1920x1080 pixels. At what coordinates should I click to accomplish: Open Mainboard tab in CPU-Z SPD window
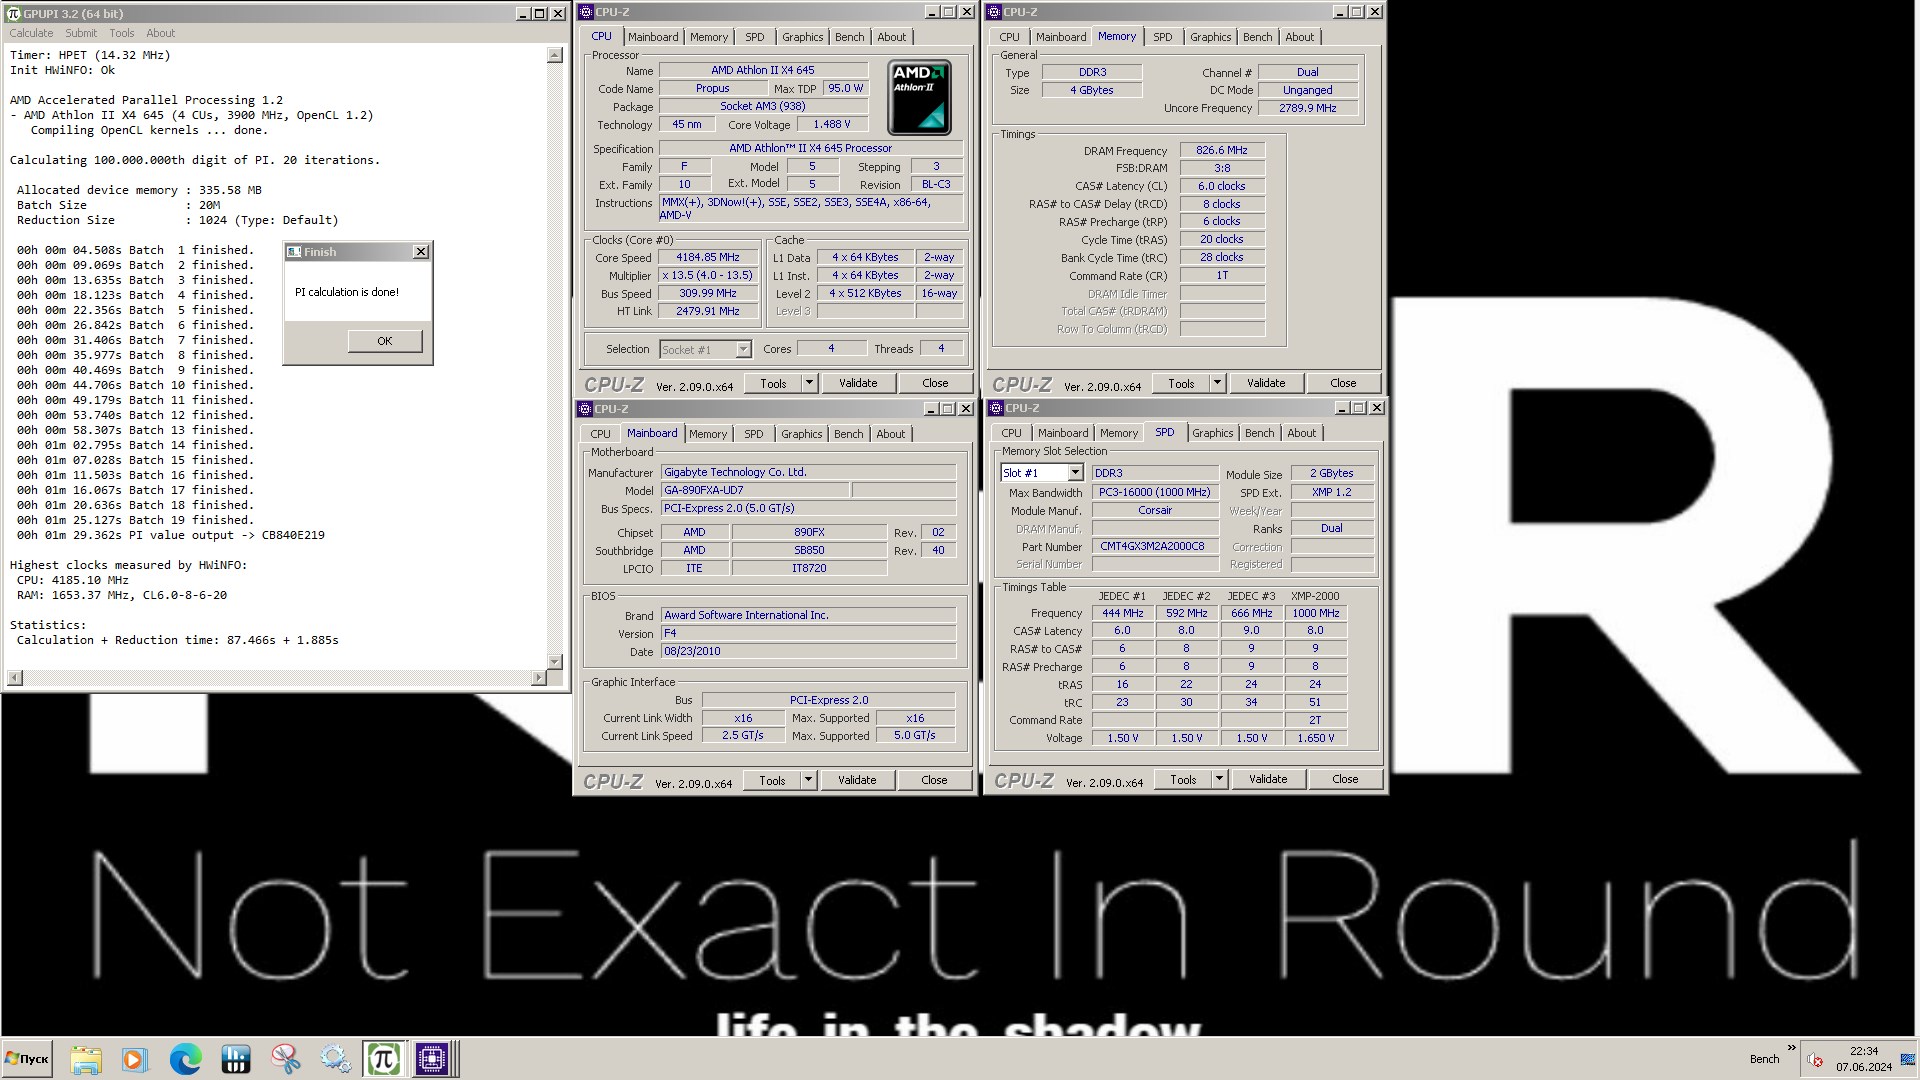coord(1063,433)
